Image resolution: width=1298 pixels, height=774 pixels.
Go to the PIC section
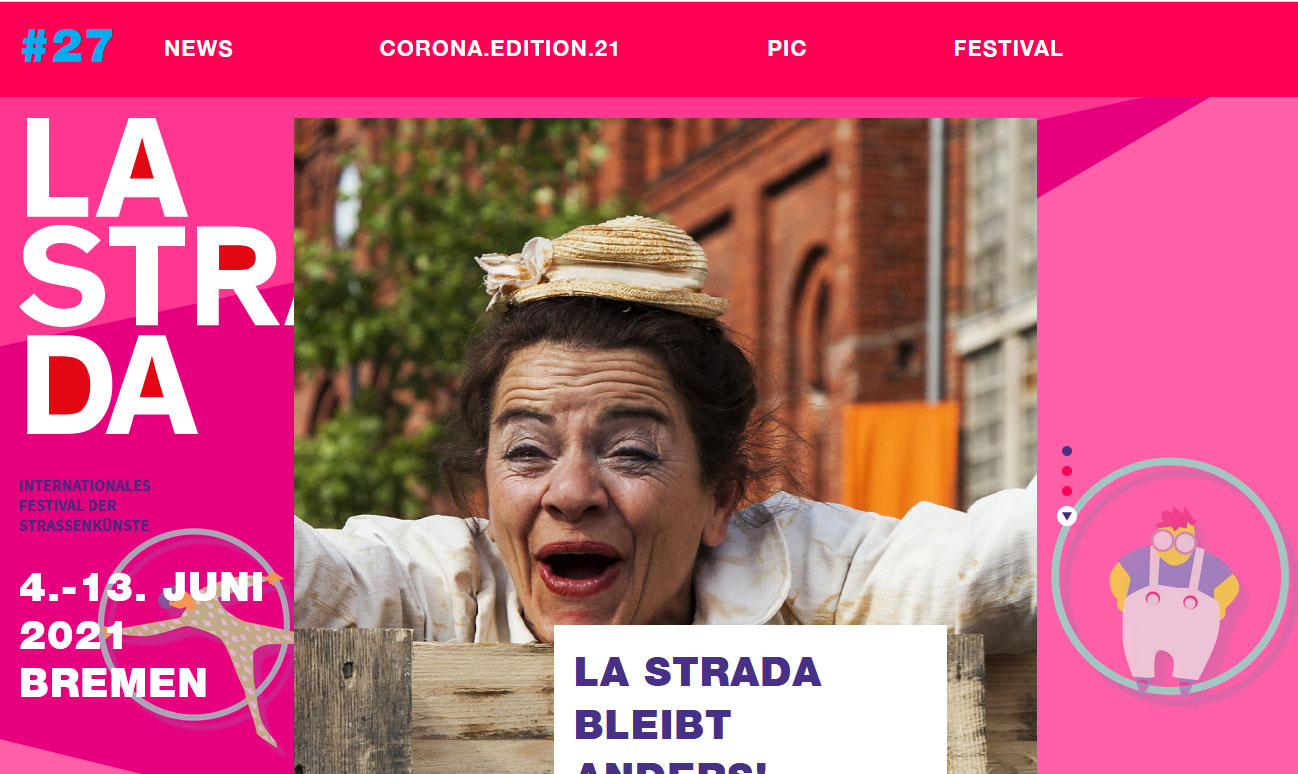click(x=787, y=48)
